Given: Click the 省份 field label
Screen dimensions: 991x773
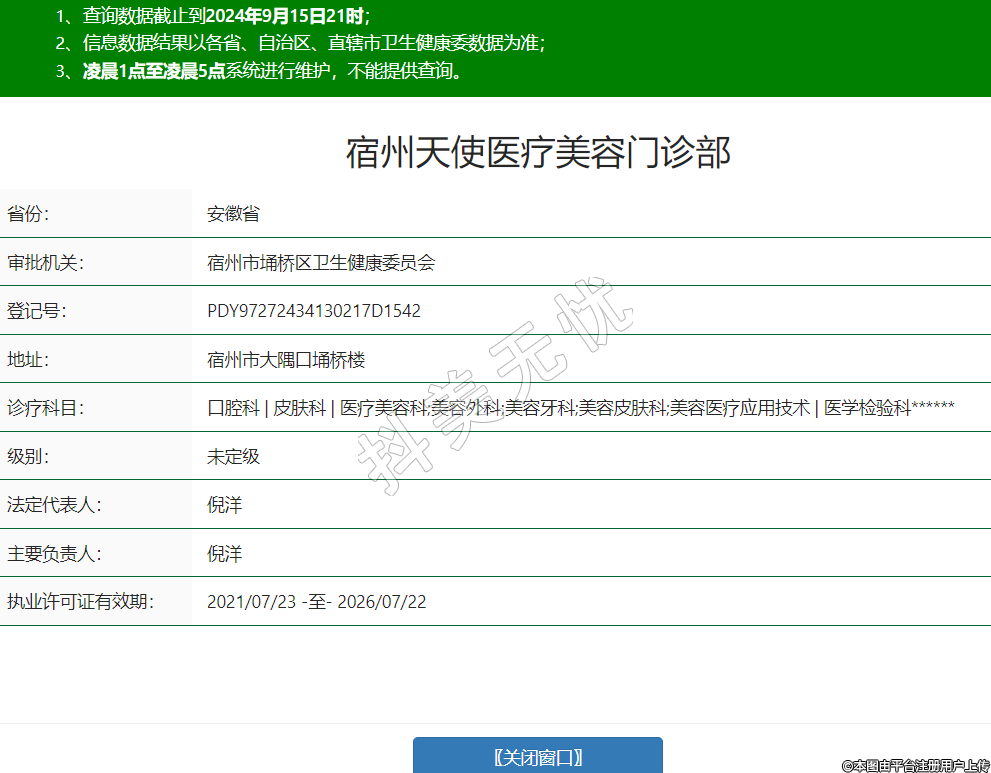Looking at the screenshot, I should [28, 214].
